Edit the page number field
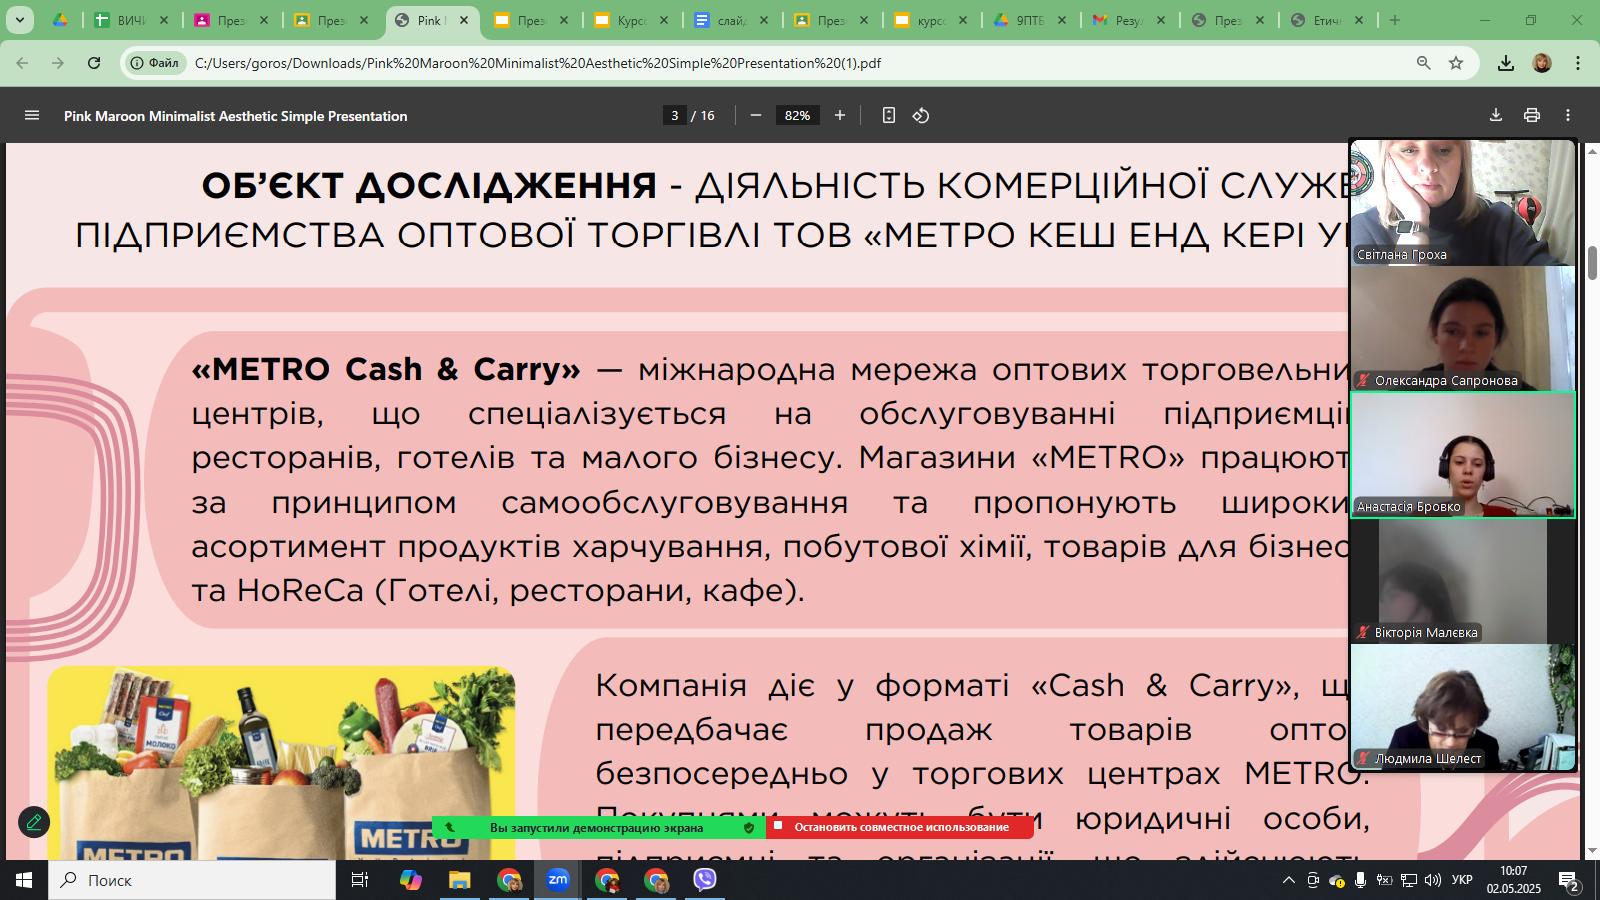The width and height of the screenshot is (1600, 900). tap(675, 116)
